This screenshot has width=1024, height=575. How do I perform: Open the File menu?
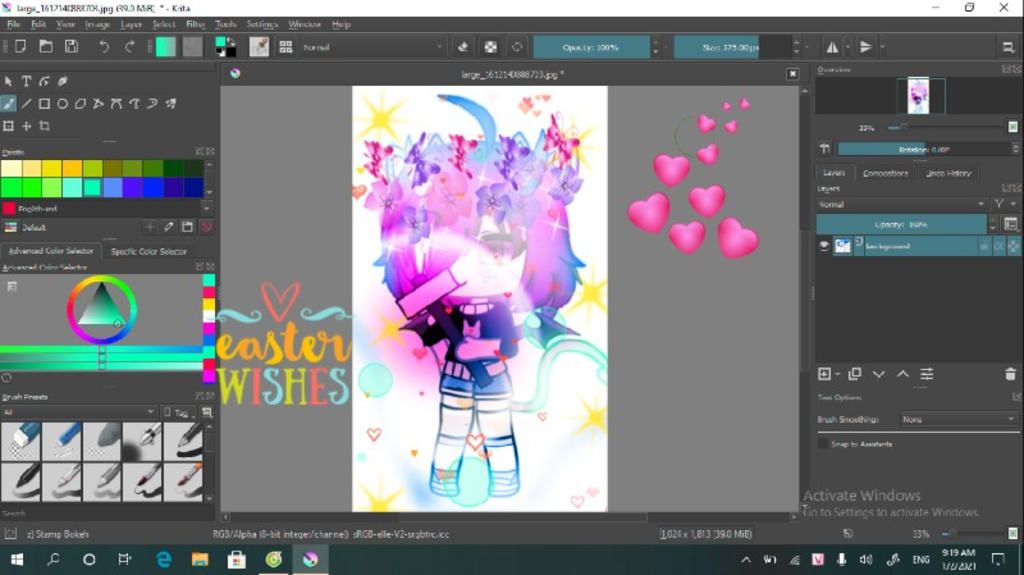(x=14, y=24)
